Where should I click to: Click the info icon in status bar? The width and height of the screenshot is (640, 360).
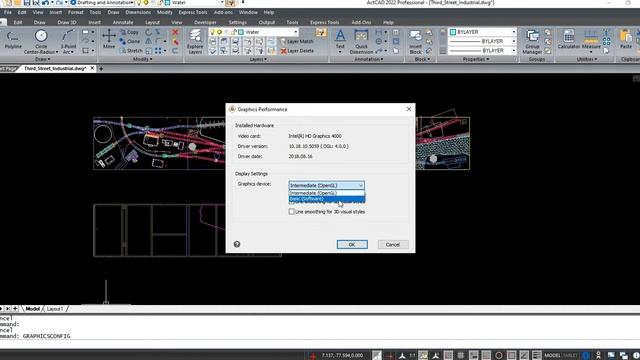click(x=636, y=356)
